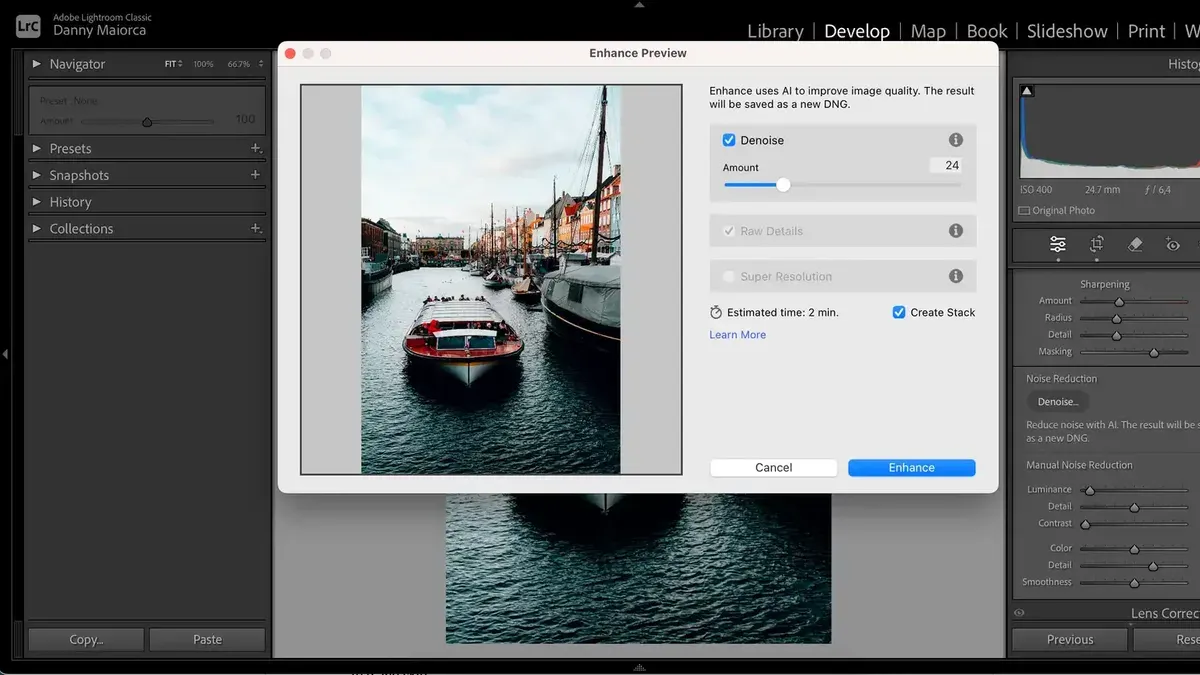Switch to the Print module
The height and width of the screenshot is (675, 1200).
[1146, 31]
